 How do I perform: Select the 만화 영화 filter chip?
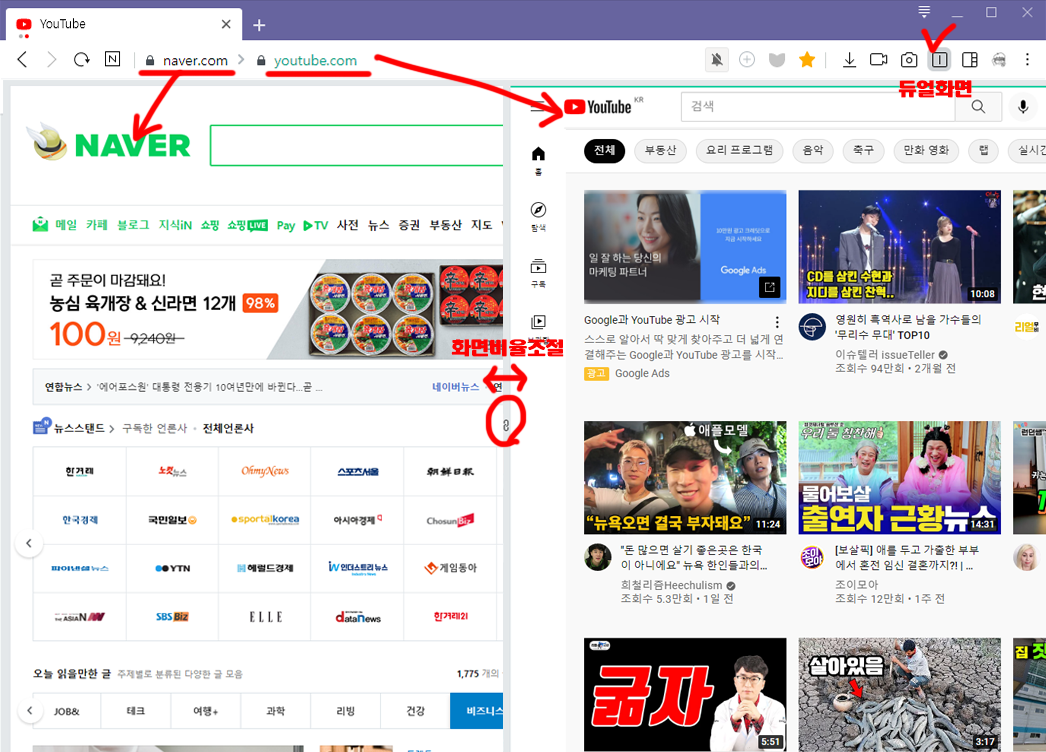pyautogui.click(x=926, y=151)
